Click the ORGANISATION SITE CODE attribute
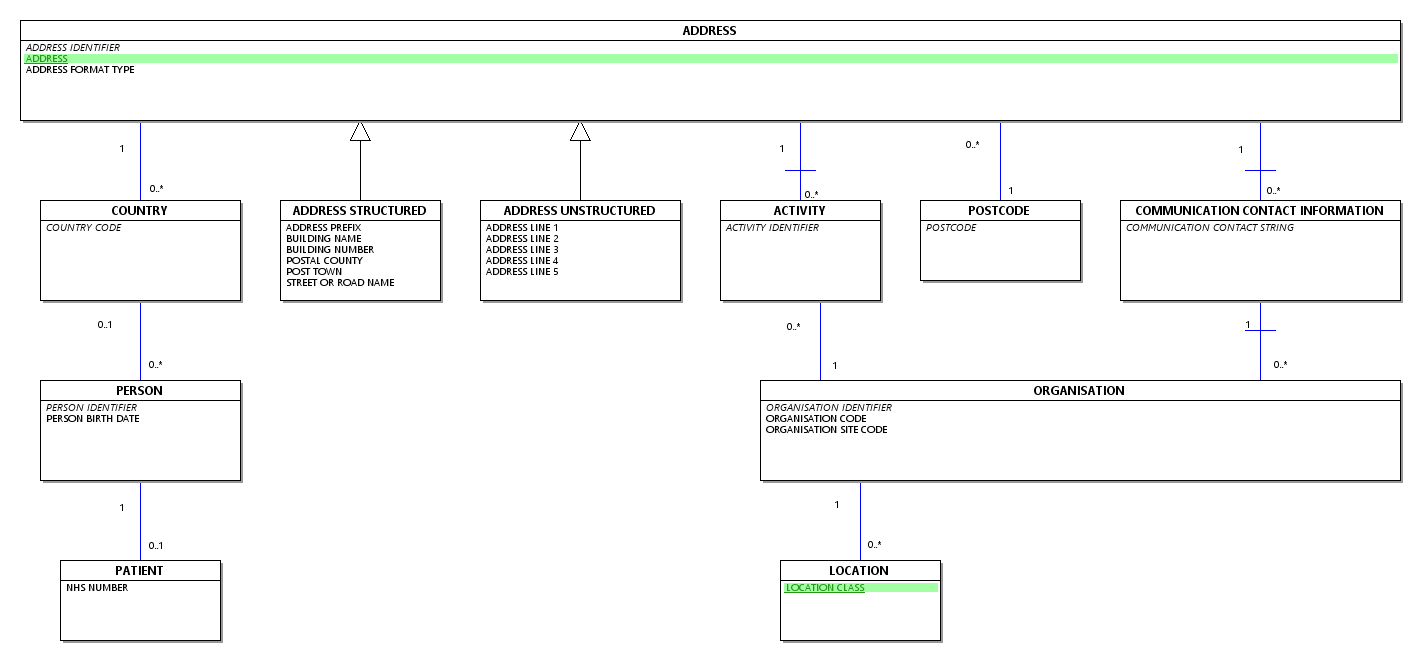 pyautogui.click(x=827, y=430)
